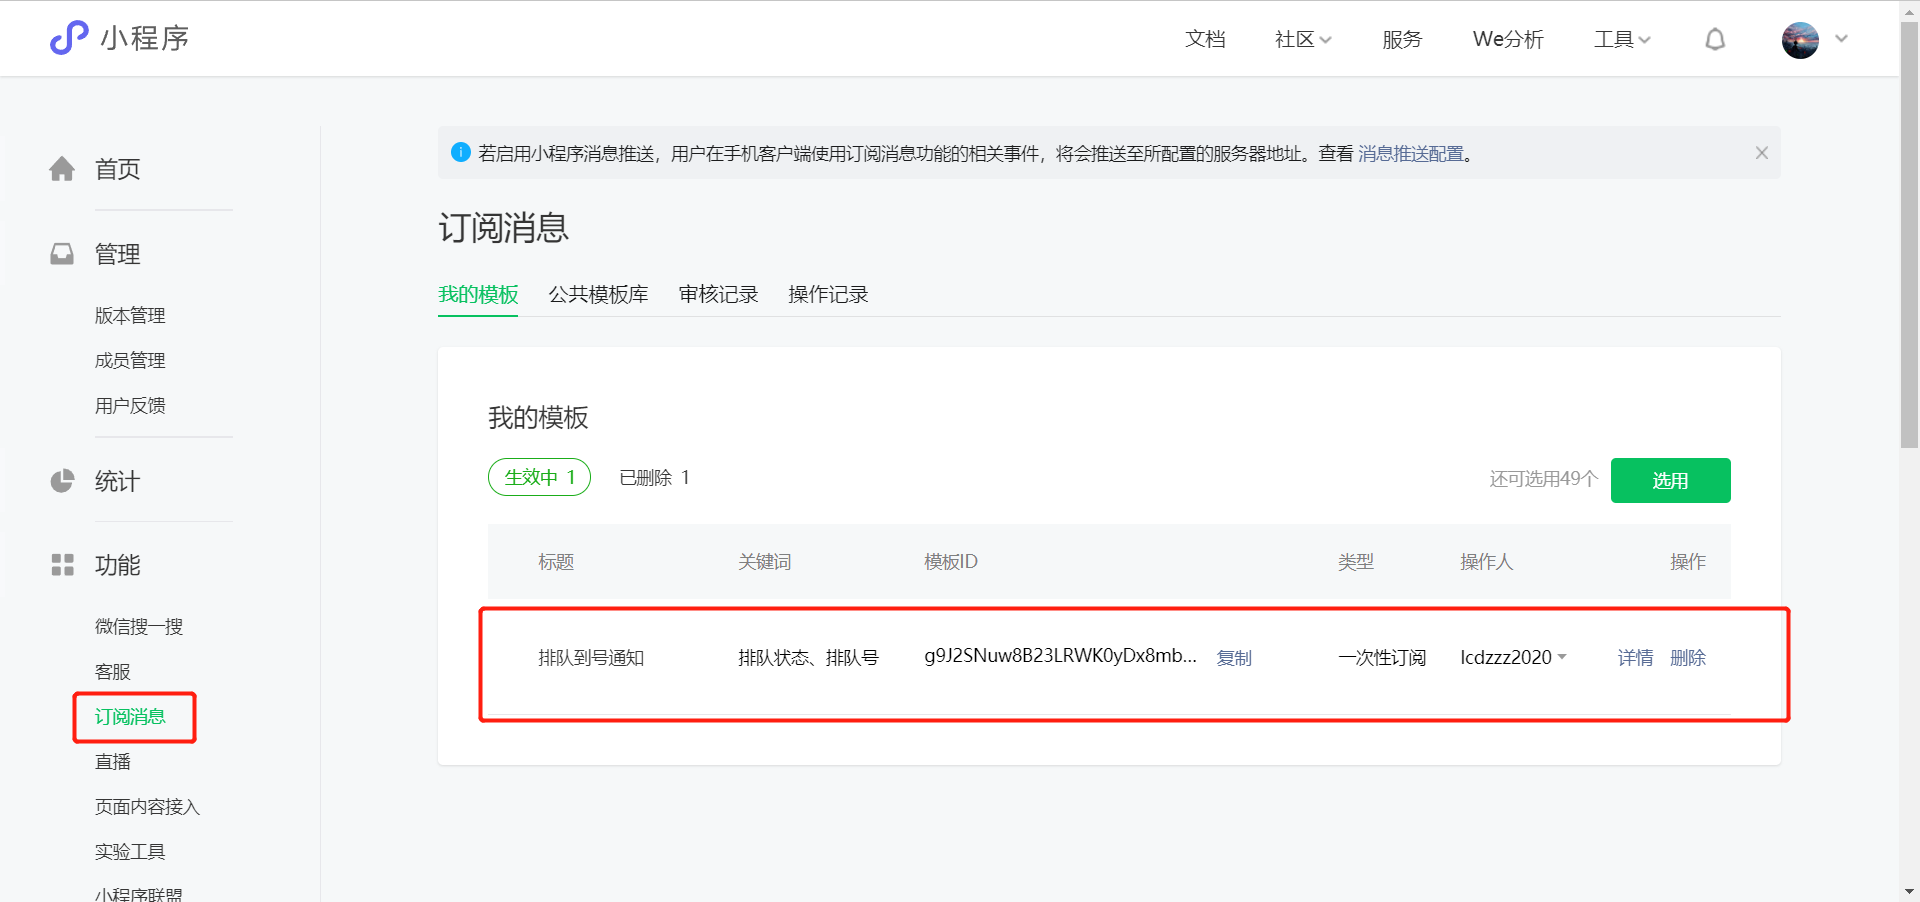
Task: Open the 工具 dropdown menu
Action: [x=1622, y=39]
